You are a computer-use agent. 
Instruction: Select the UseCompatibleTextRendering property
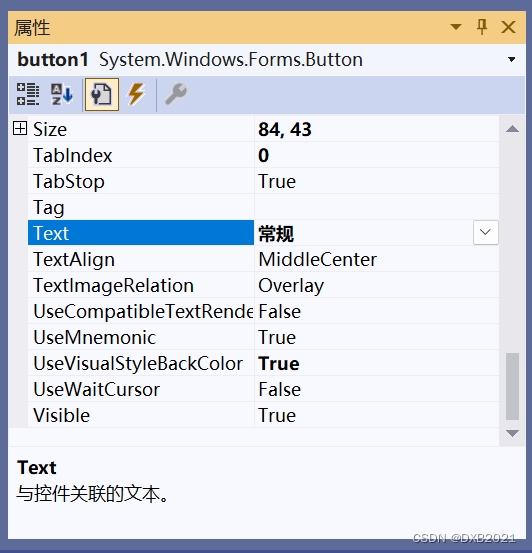pos(143,312)
